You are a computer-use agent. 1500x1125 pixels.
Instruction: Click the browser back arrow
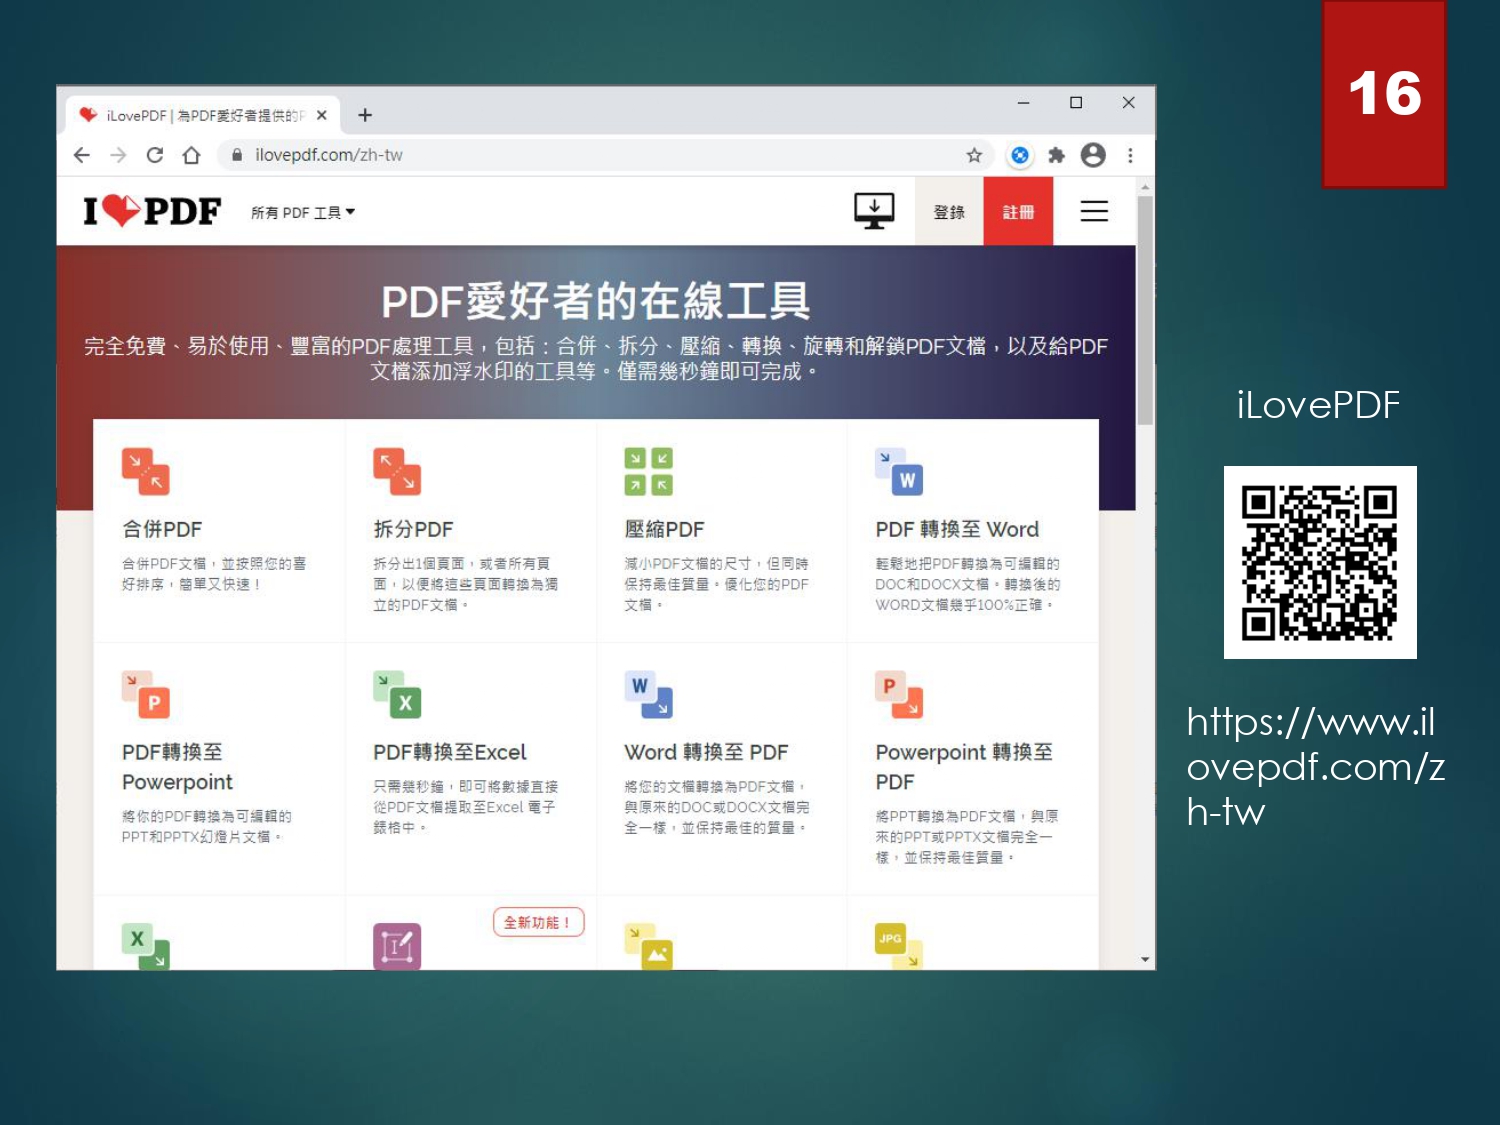[82, 155]
